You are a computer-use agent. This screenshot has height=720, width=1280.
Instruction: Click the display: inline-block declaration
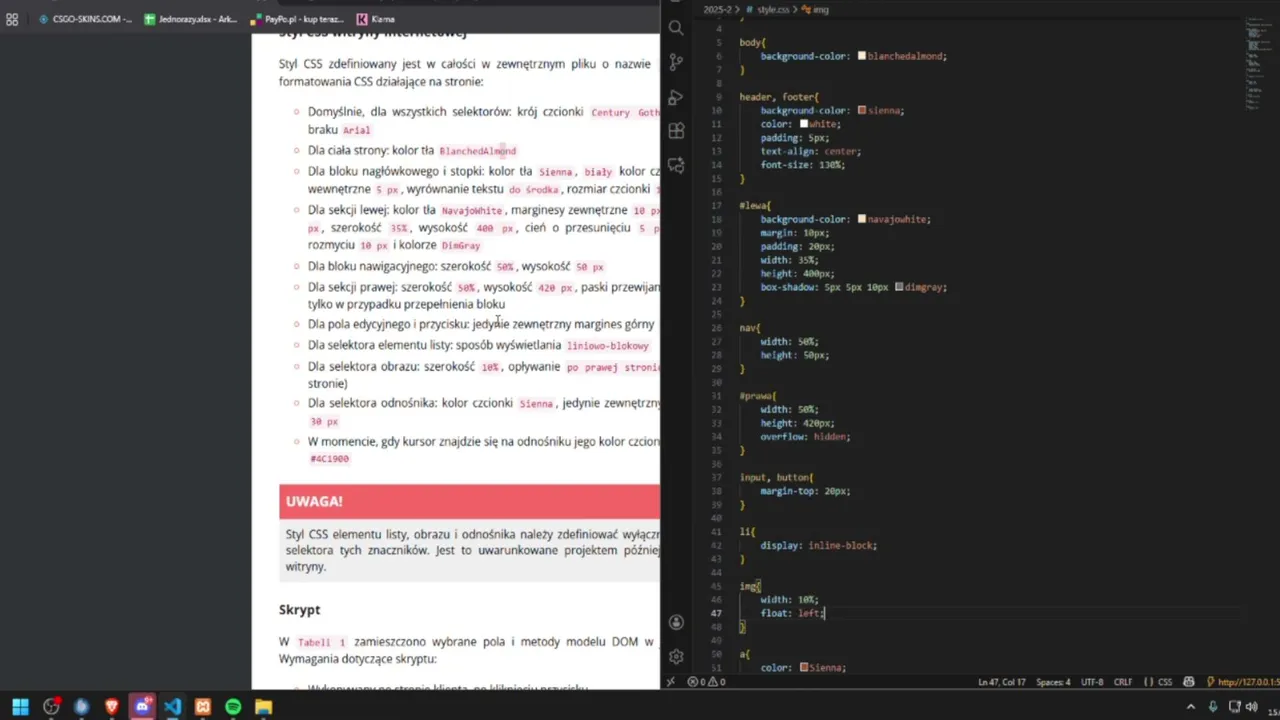[x=818, y=545]
